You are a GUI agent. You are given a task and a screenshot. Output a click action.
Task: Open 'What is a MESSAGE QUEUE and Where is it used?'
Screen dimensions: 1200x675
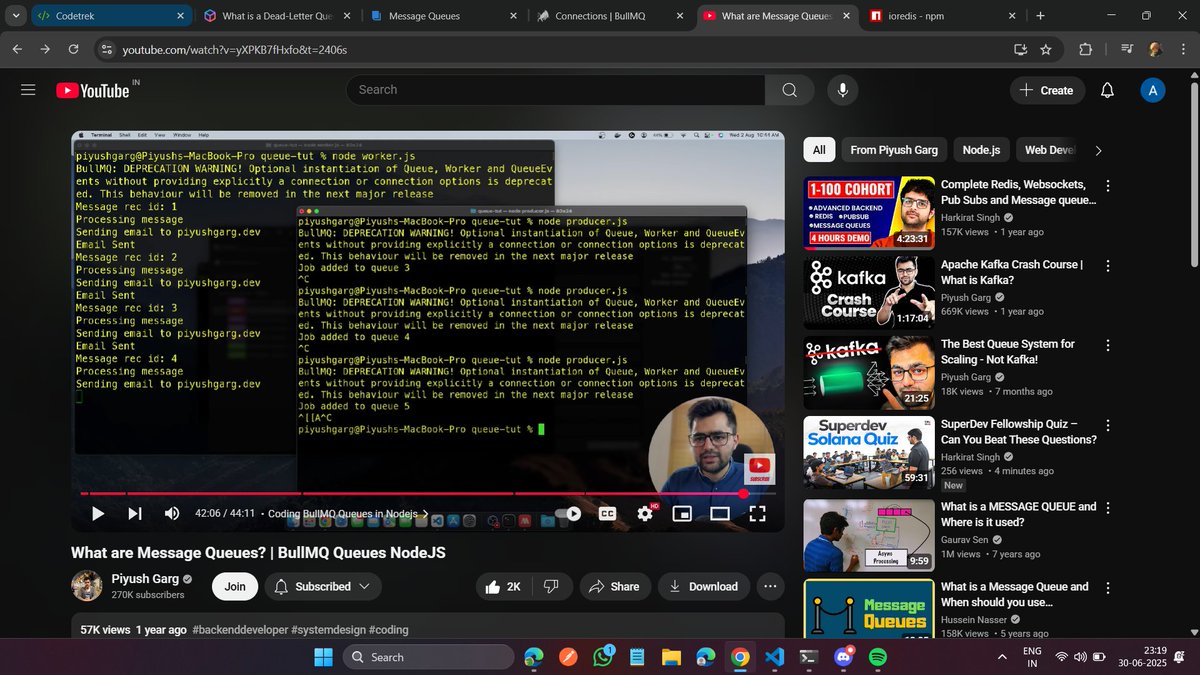1018,514
